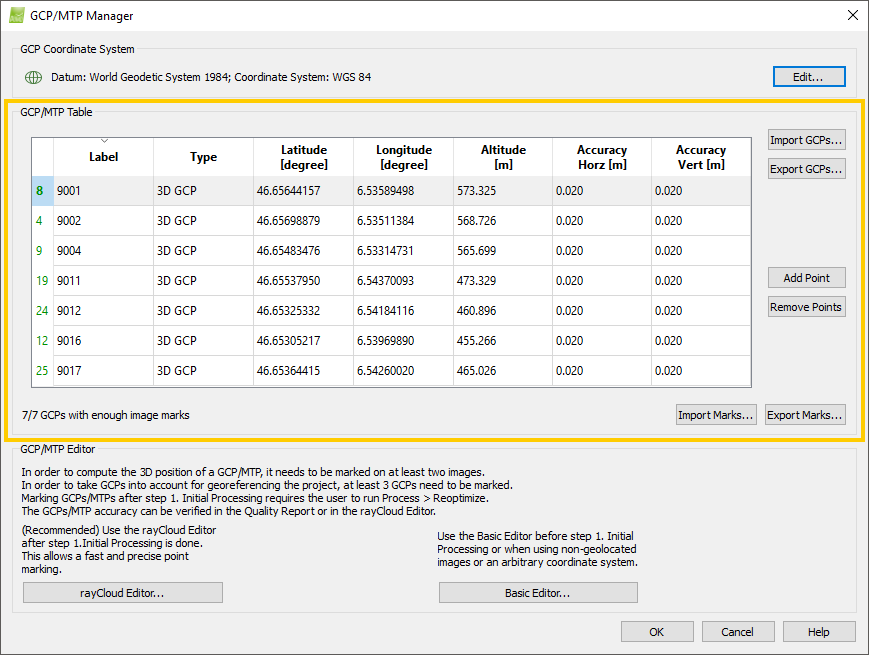The image size is (869, 655).
Task: Click the Type column header
Action: [203, 157]
